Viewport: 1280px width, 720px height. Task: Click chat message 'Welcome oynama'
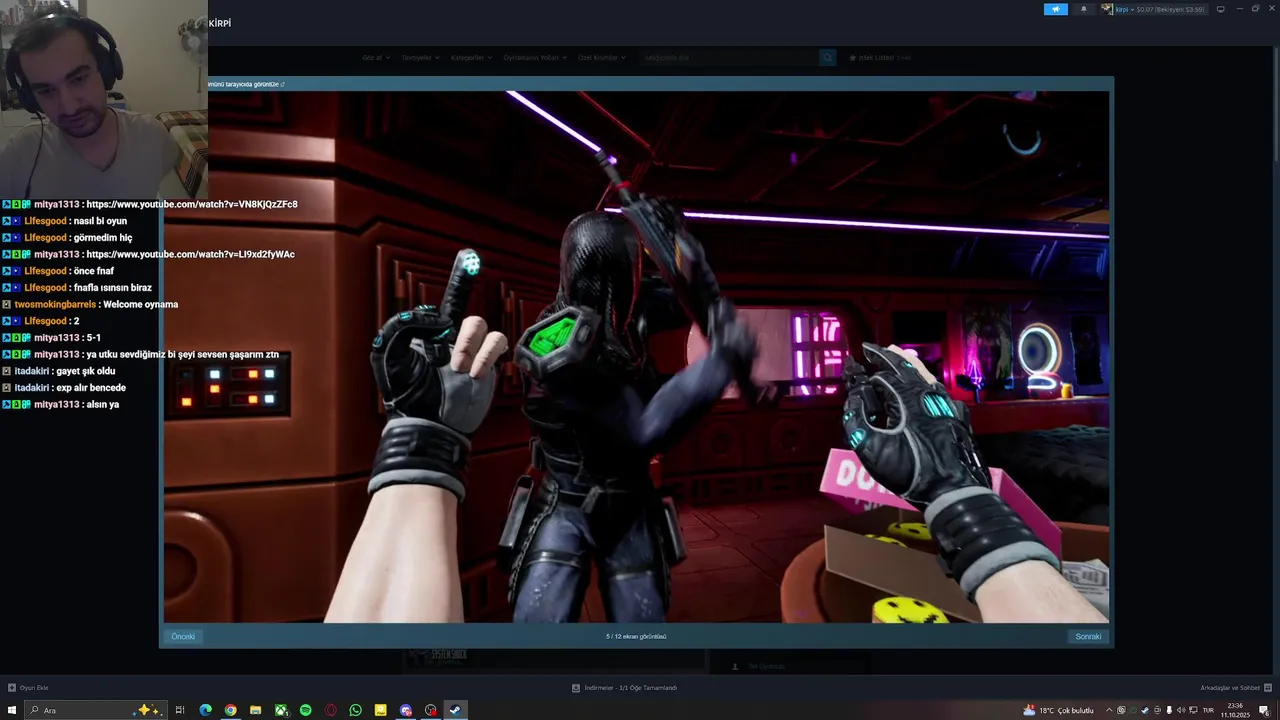click(x=141, y=304)
